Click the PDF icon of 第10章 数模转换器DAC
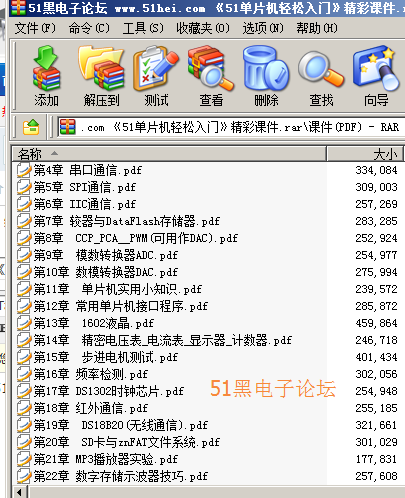 tap(24, 272)
